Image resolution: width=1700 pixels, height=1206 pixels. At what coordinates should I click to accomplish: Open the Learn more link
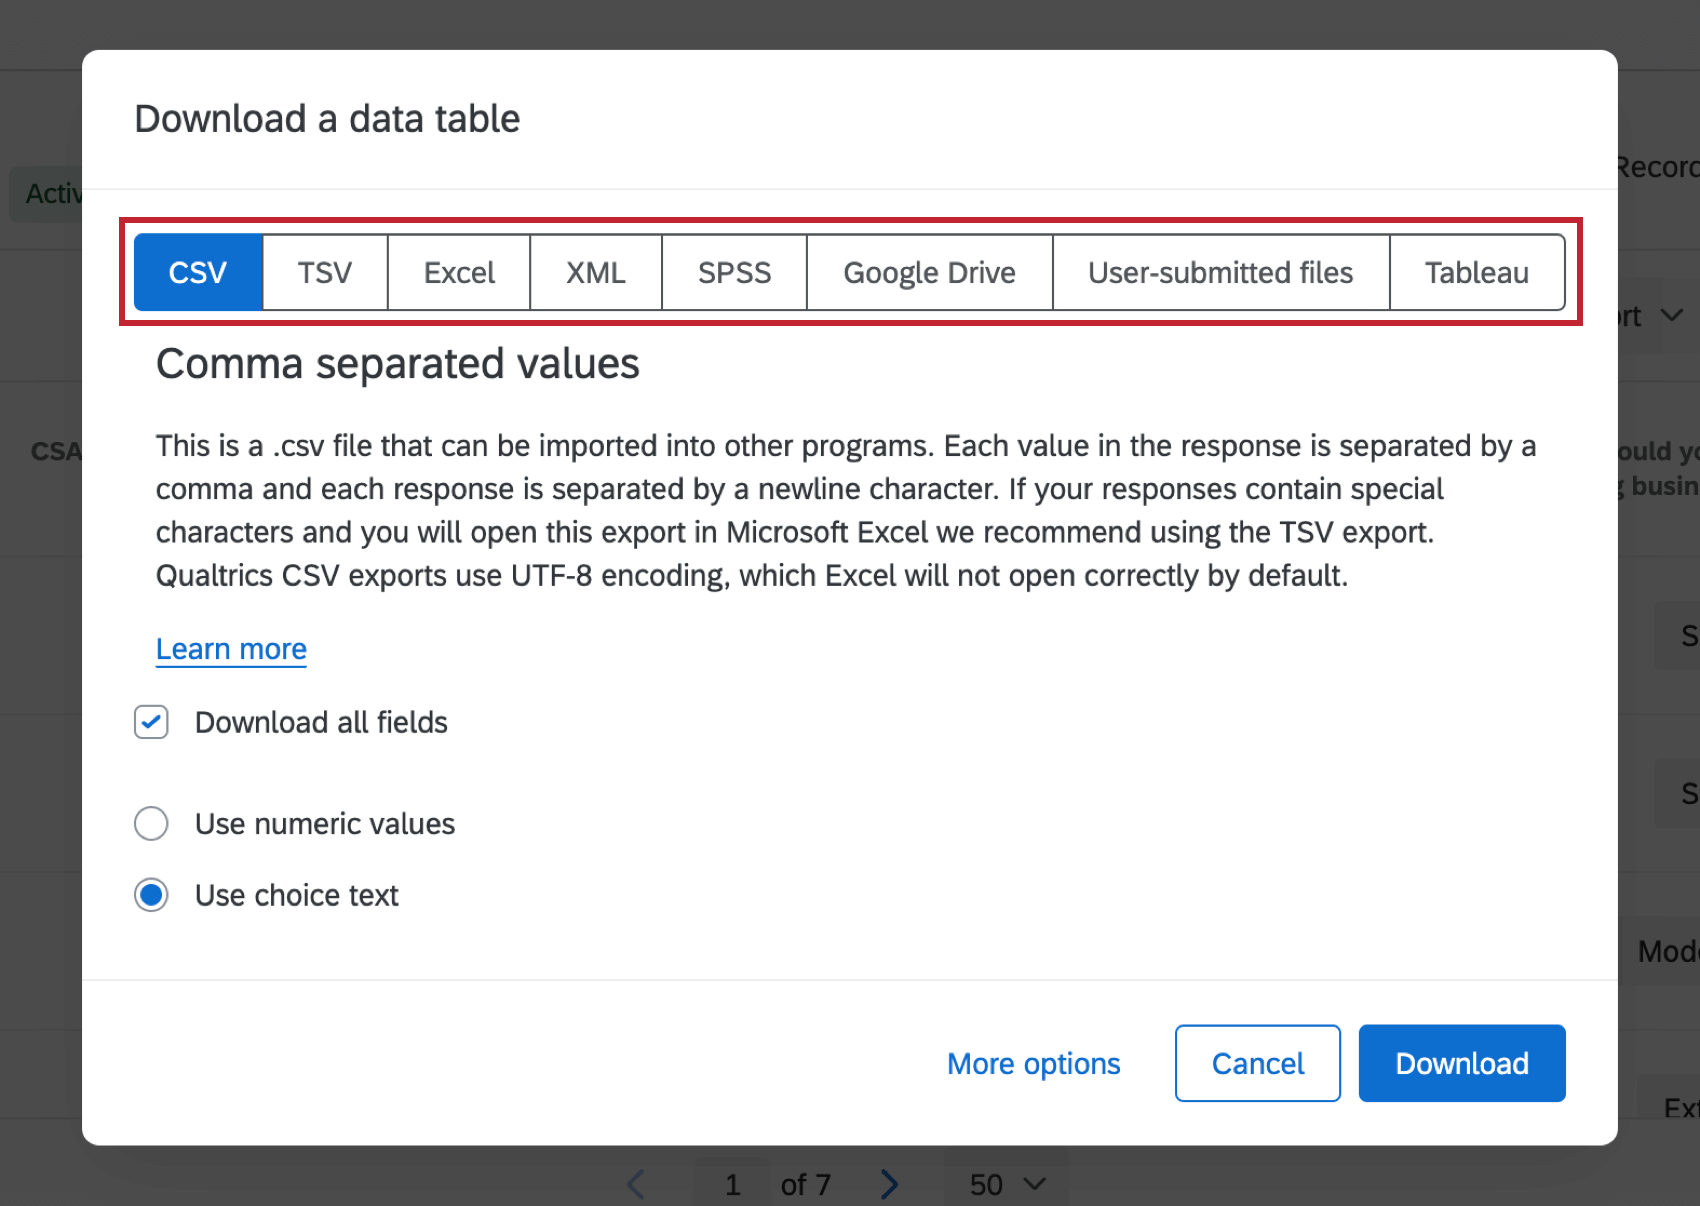click(x=231, y=649)
